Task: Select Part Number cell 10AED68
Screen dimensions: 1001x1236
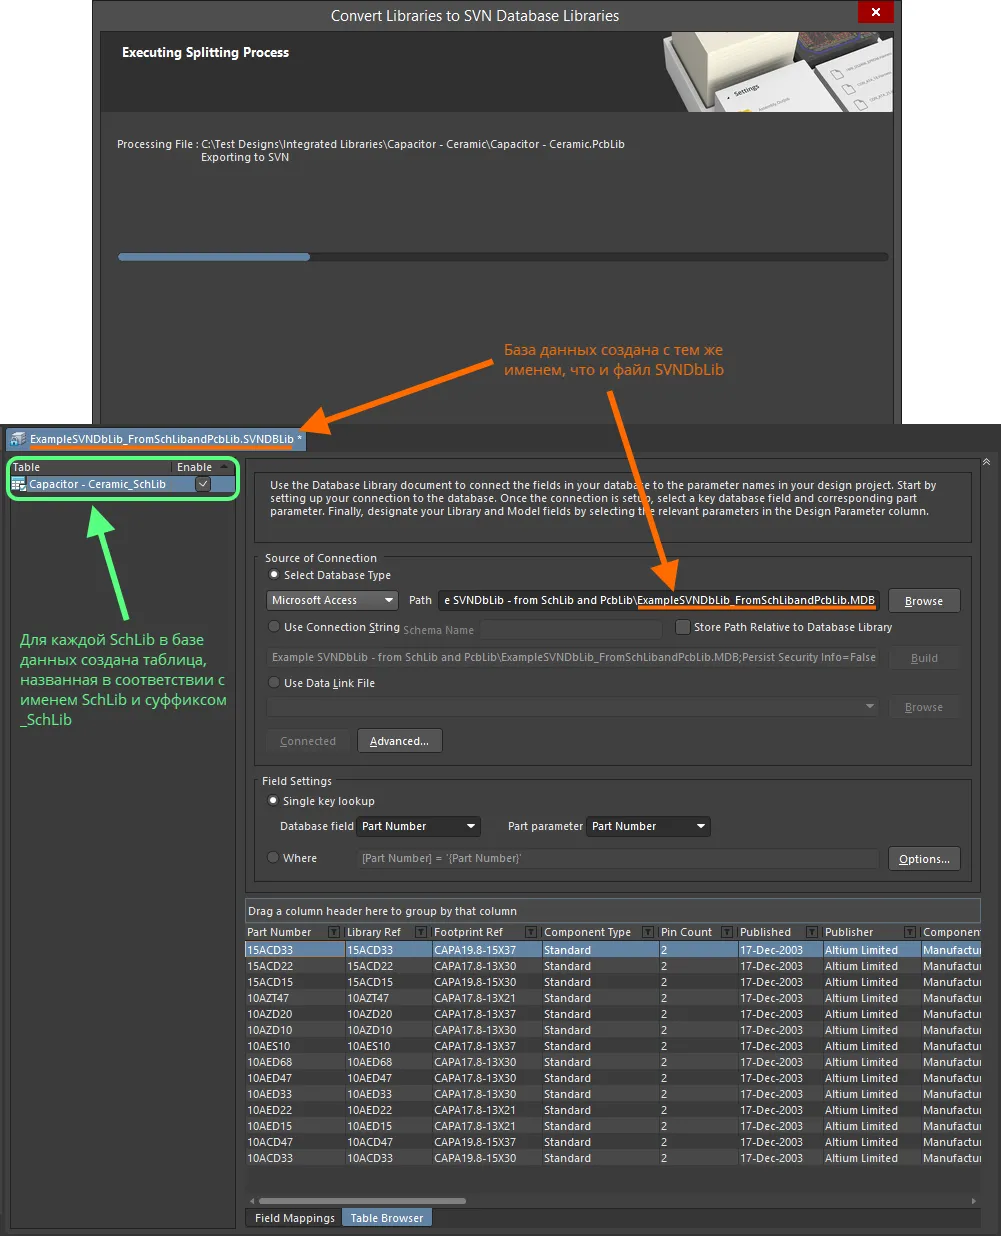Action: pos(294,1062)
